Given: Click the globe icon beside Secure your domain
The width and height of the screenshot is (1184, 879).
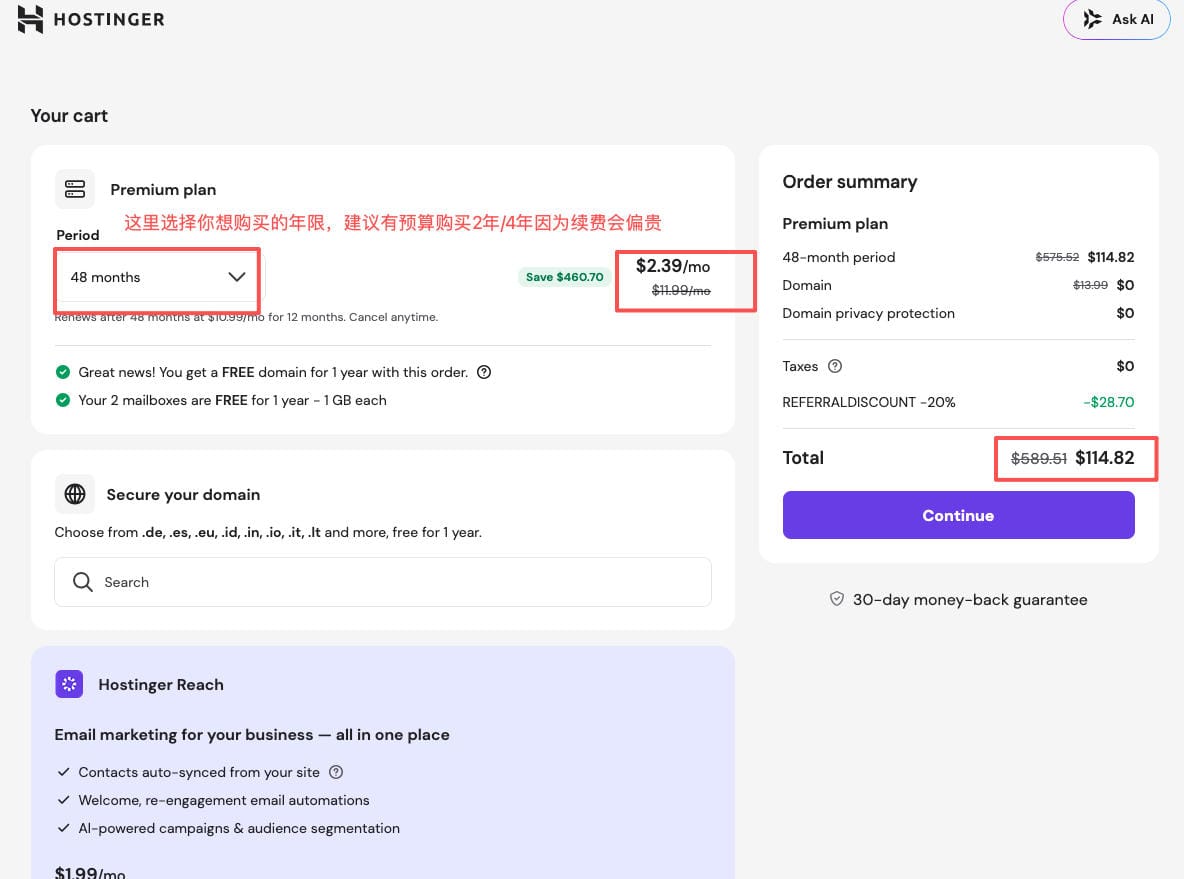Looking at the screenshot, I should (75, 494).
